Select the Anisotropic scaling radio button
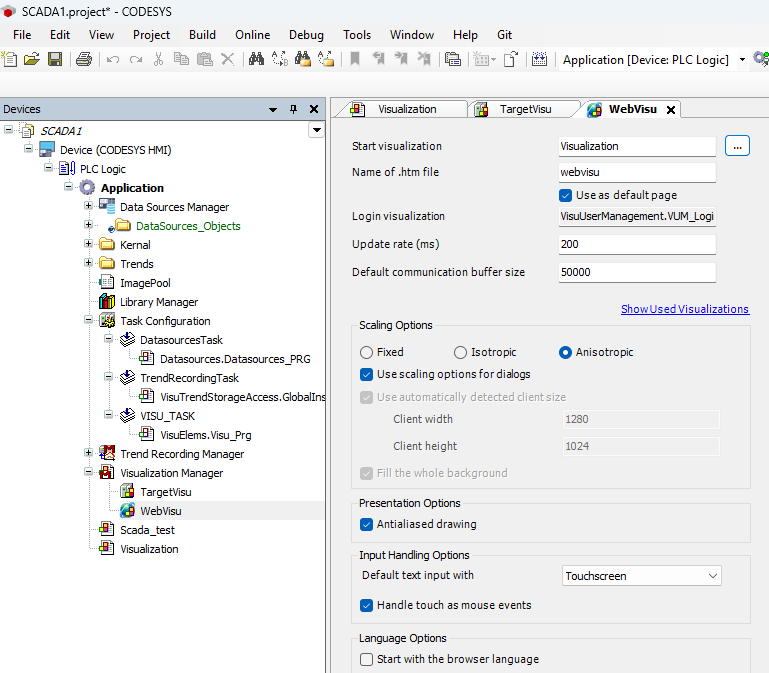Screen dimensions: 769x673 (565, 352)
